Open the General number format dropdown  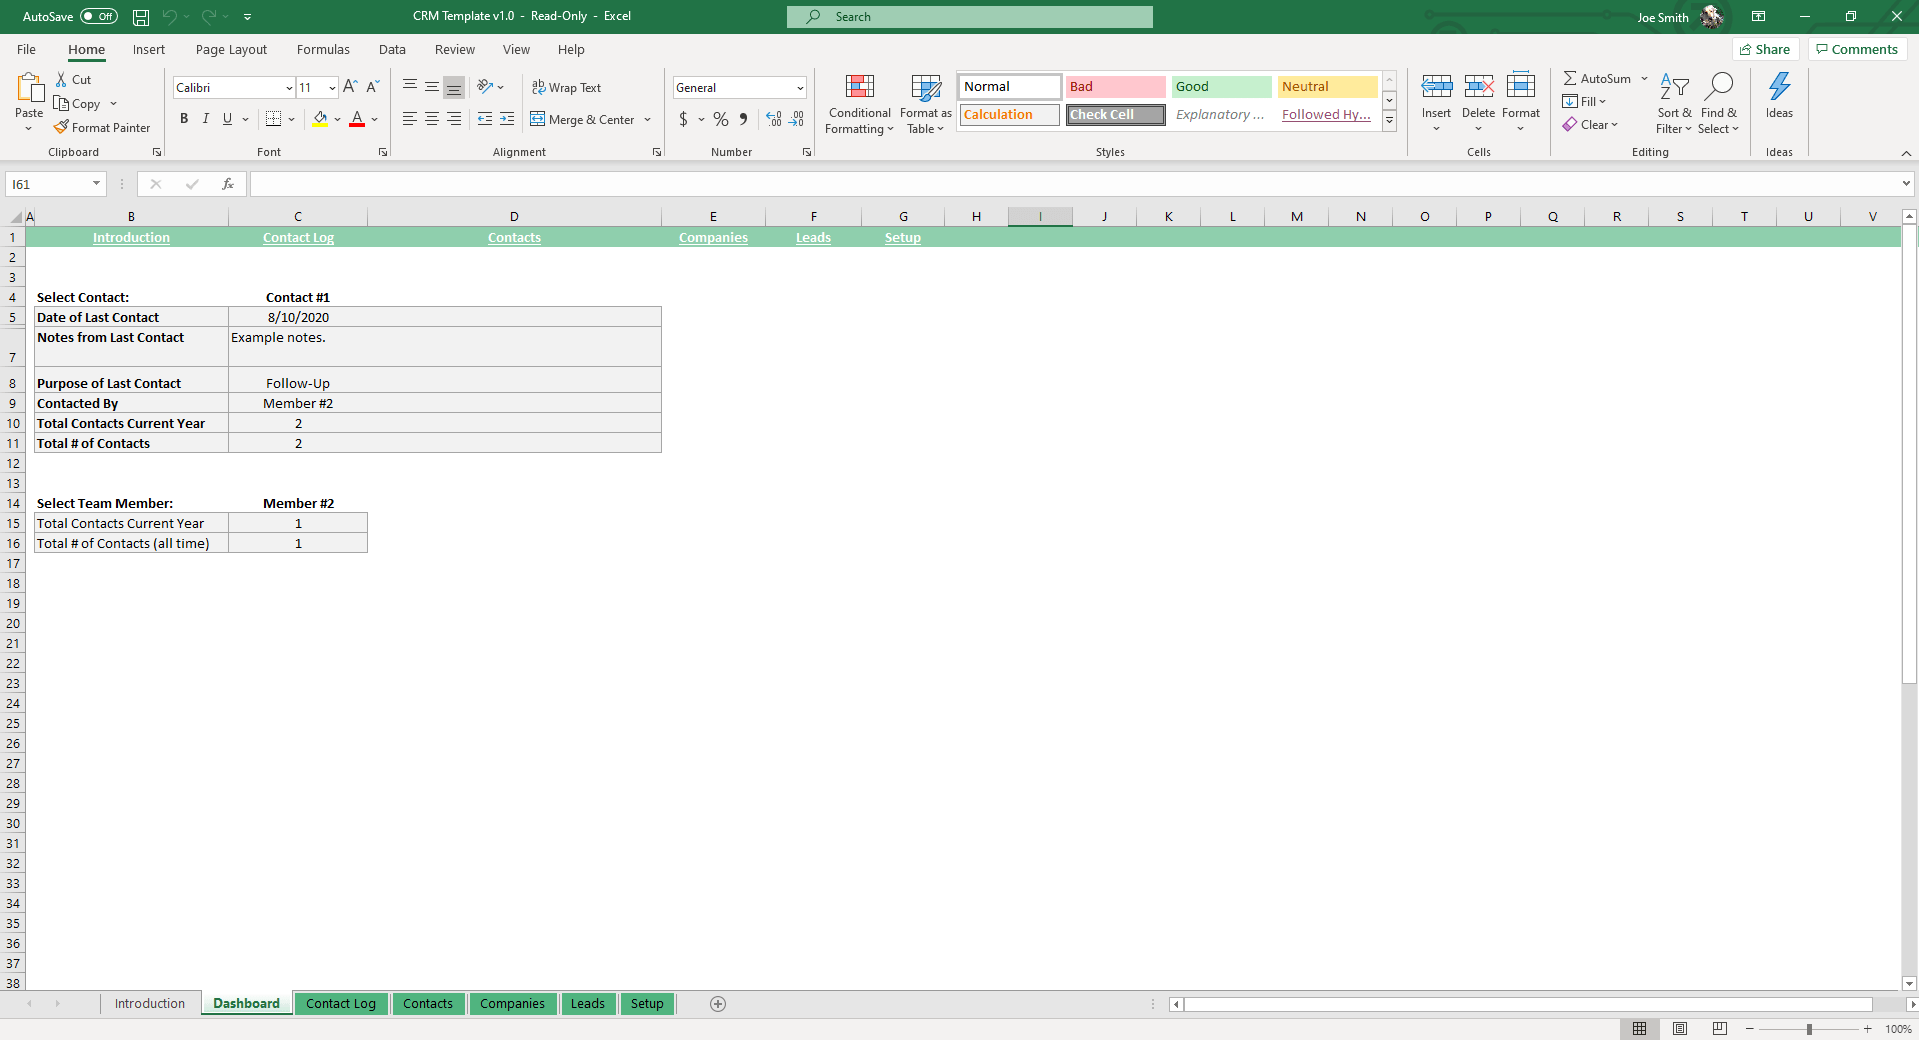pyautogui.click(x=800, y=88)
